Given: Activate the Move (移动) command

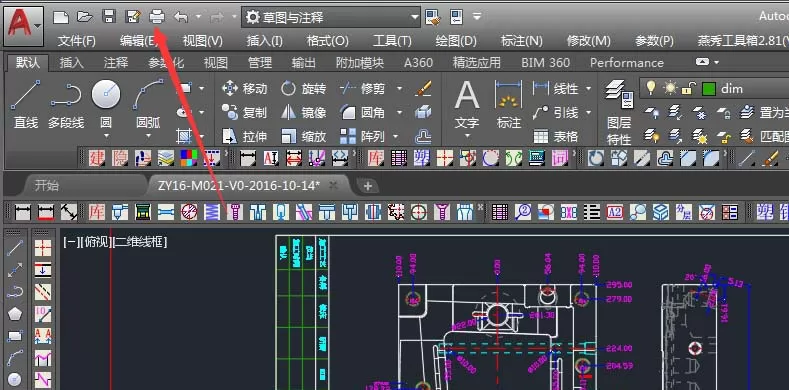Looking at the screenshot, I should pyautogui.click(x=244, y=89).
